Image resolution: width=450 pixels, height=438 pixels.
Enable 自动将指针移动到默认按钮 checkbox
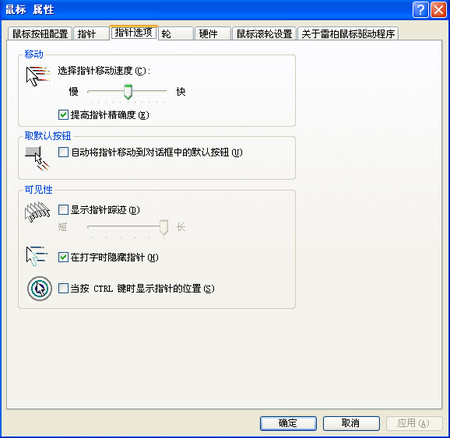pos(63,152)
